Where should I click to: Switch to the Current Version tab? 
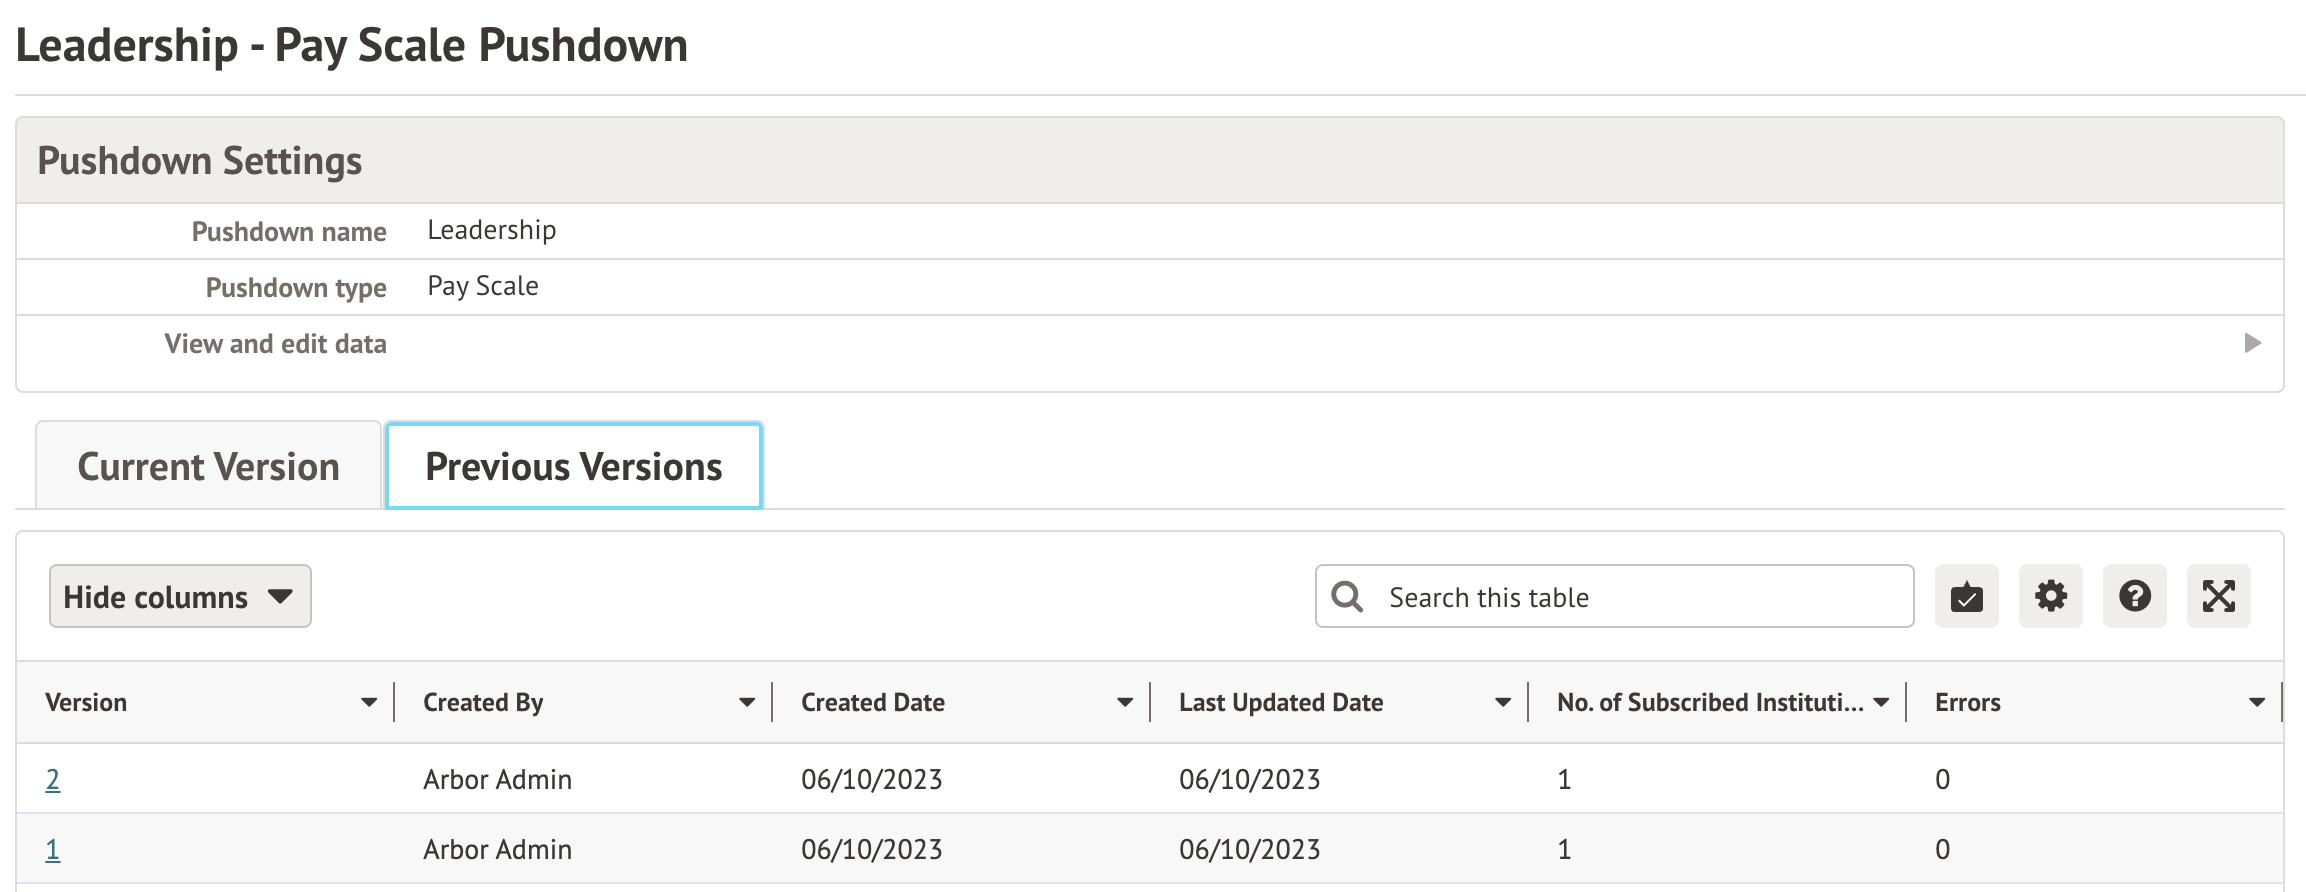pyautogui.click(x=208, y=467)
